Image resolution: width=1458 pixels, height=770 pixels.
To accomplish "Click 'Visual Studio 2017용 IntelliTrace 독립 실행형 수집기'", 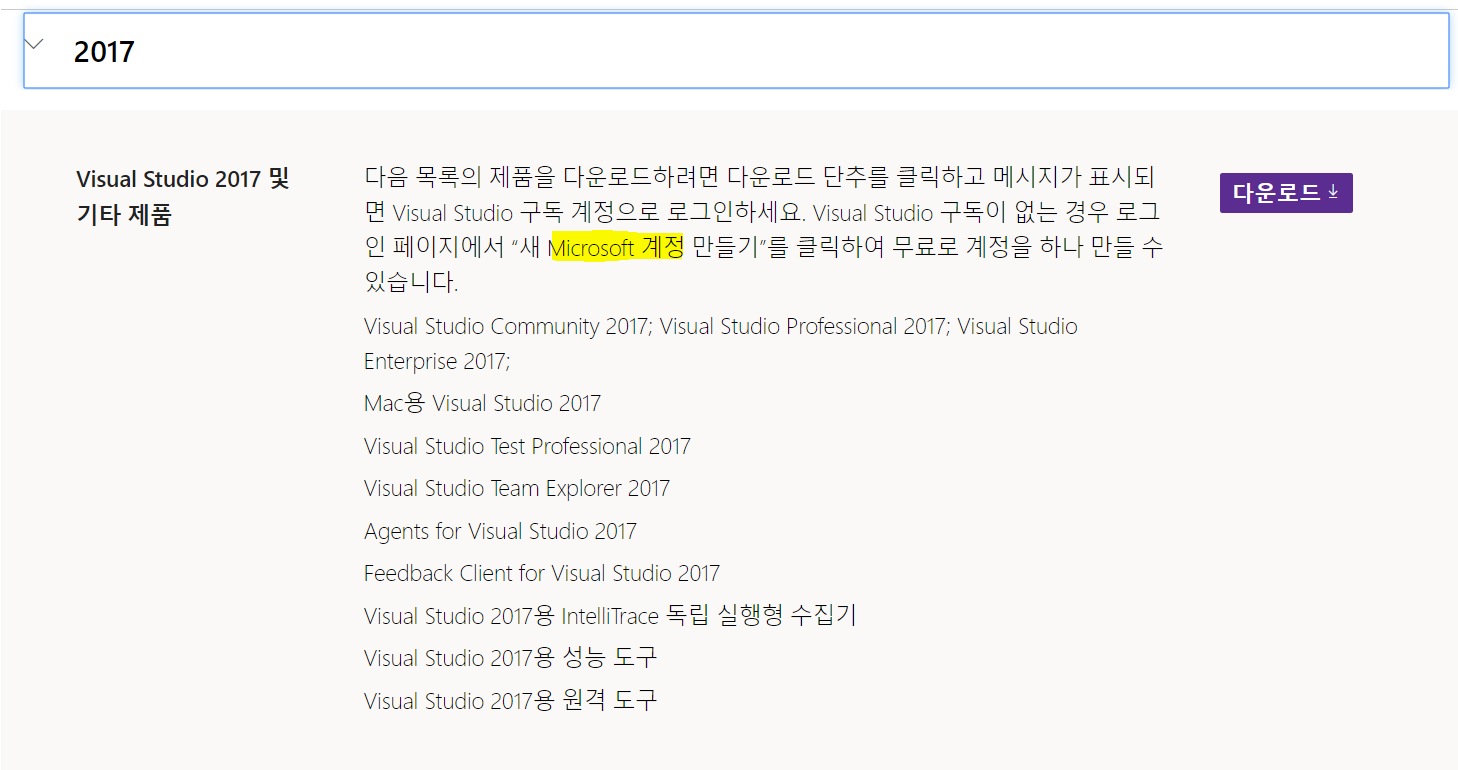I will (610, 616).
